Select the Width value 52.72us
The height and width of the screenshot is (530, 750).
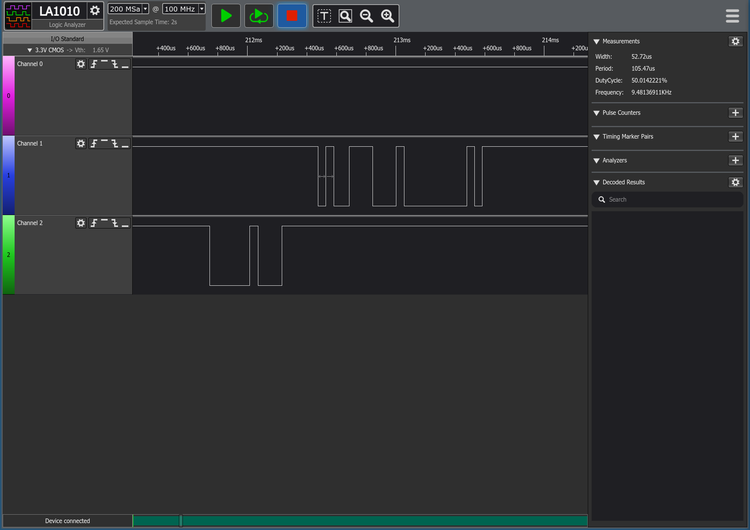[641, 56]
